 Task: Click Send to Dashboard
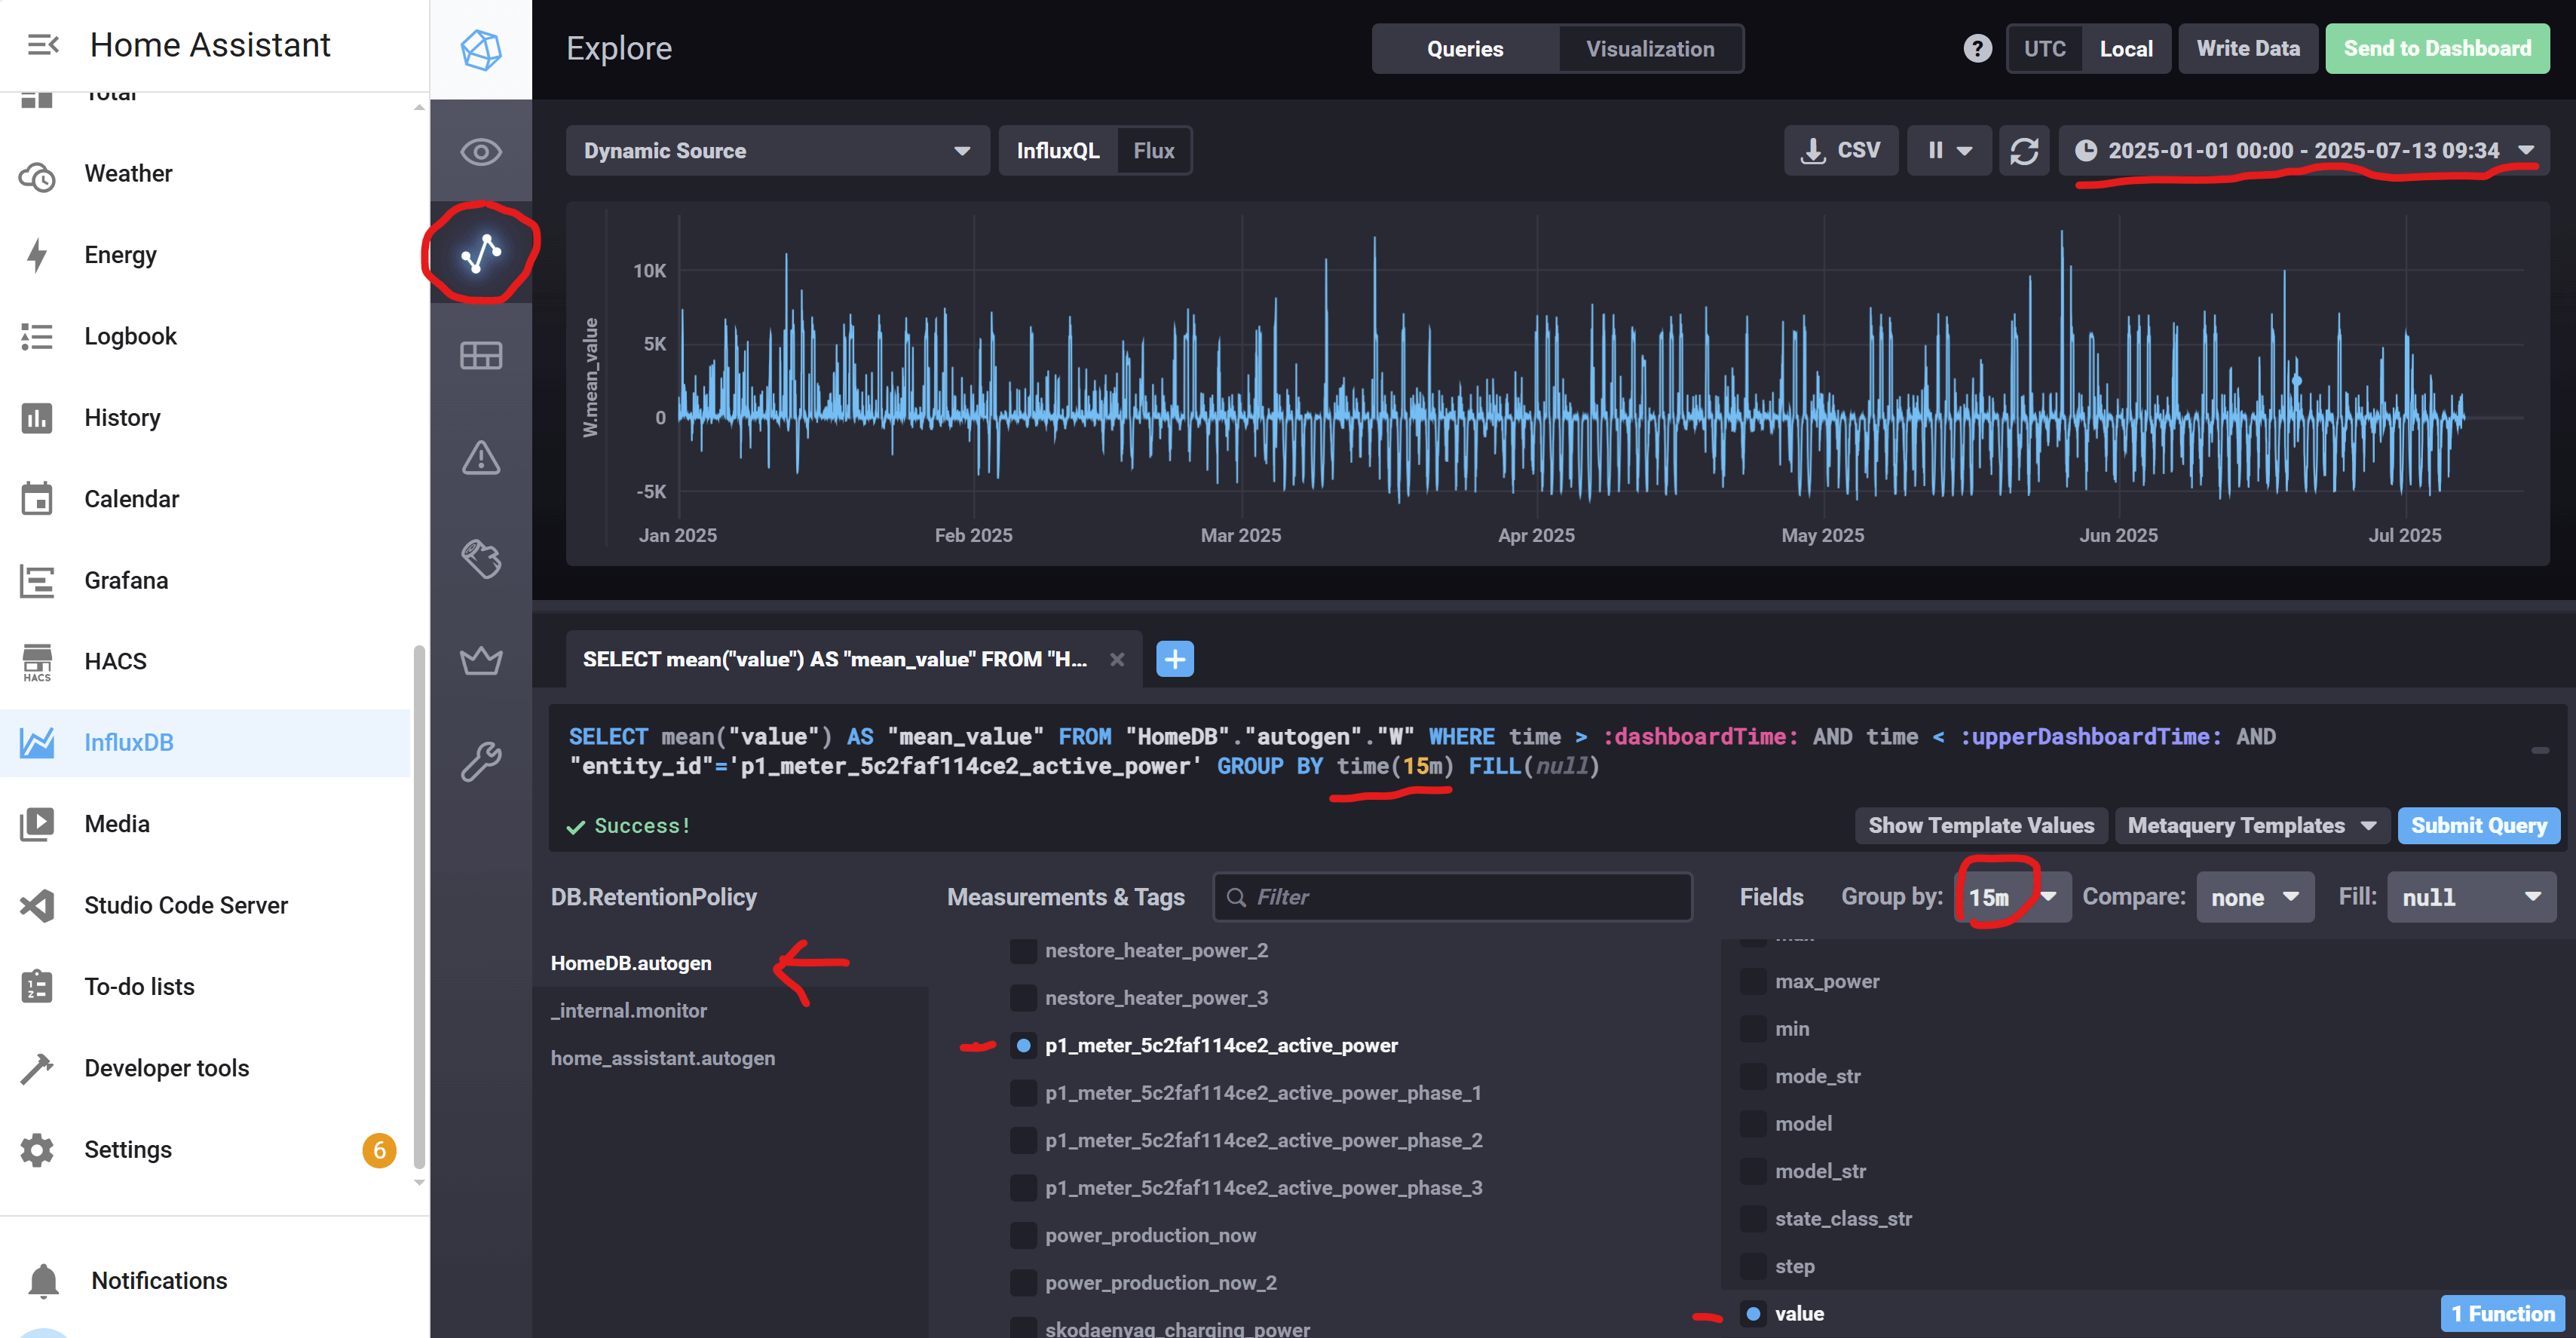click(2437, 49)
